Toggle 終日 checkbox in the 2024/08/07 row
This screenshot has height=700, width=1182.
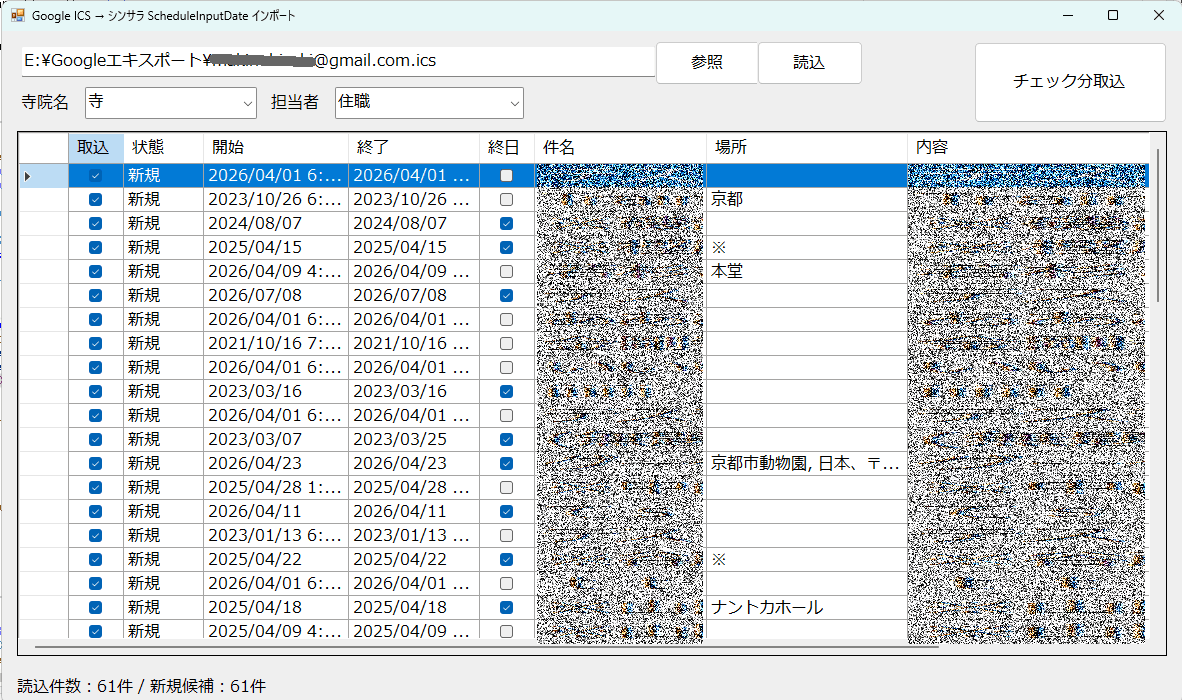click(x=506, y=224)
